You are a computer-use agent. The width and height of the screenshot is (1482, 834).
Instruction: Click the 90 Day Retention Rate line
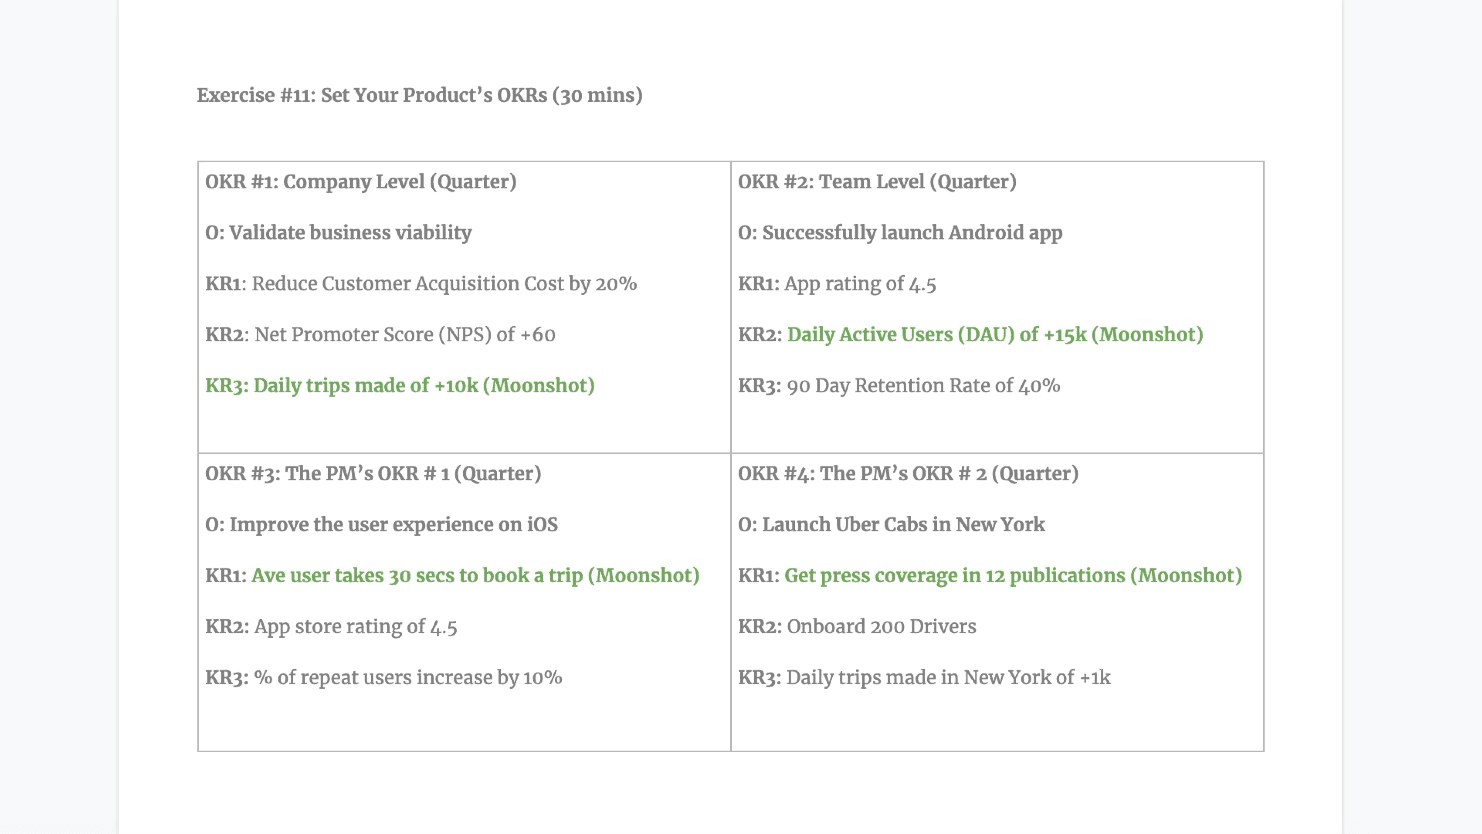(x=899, y=386)
